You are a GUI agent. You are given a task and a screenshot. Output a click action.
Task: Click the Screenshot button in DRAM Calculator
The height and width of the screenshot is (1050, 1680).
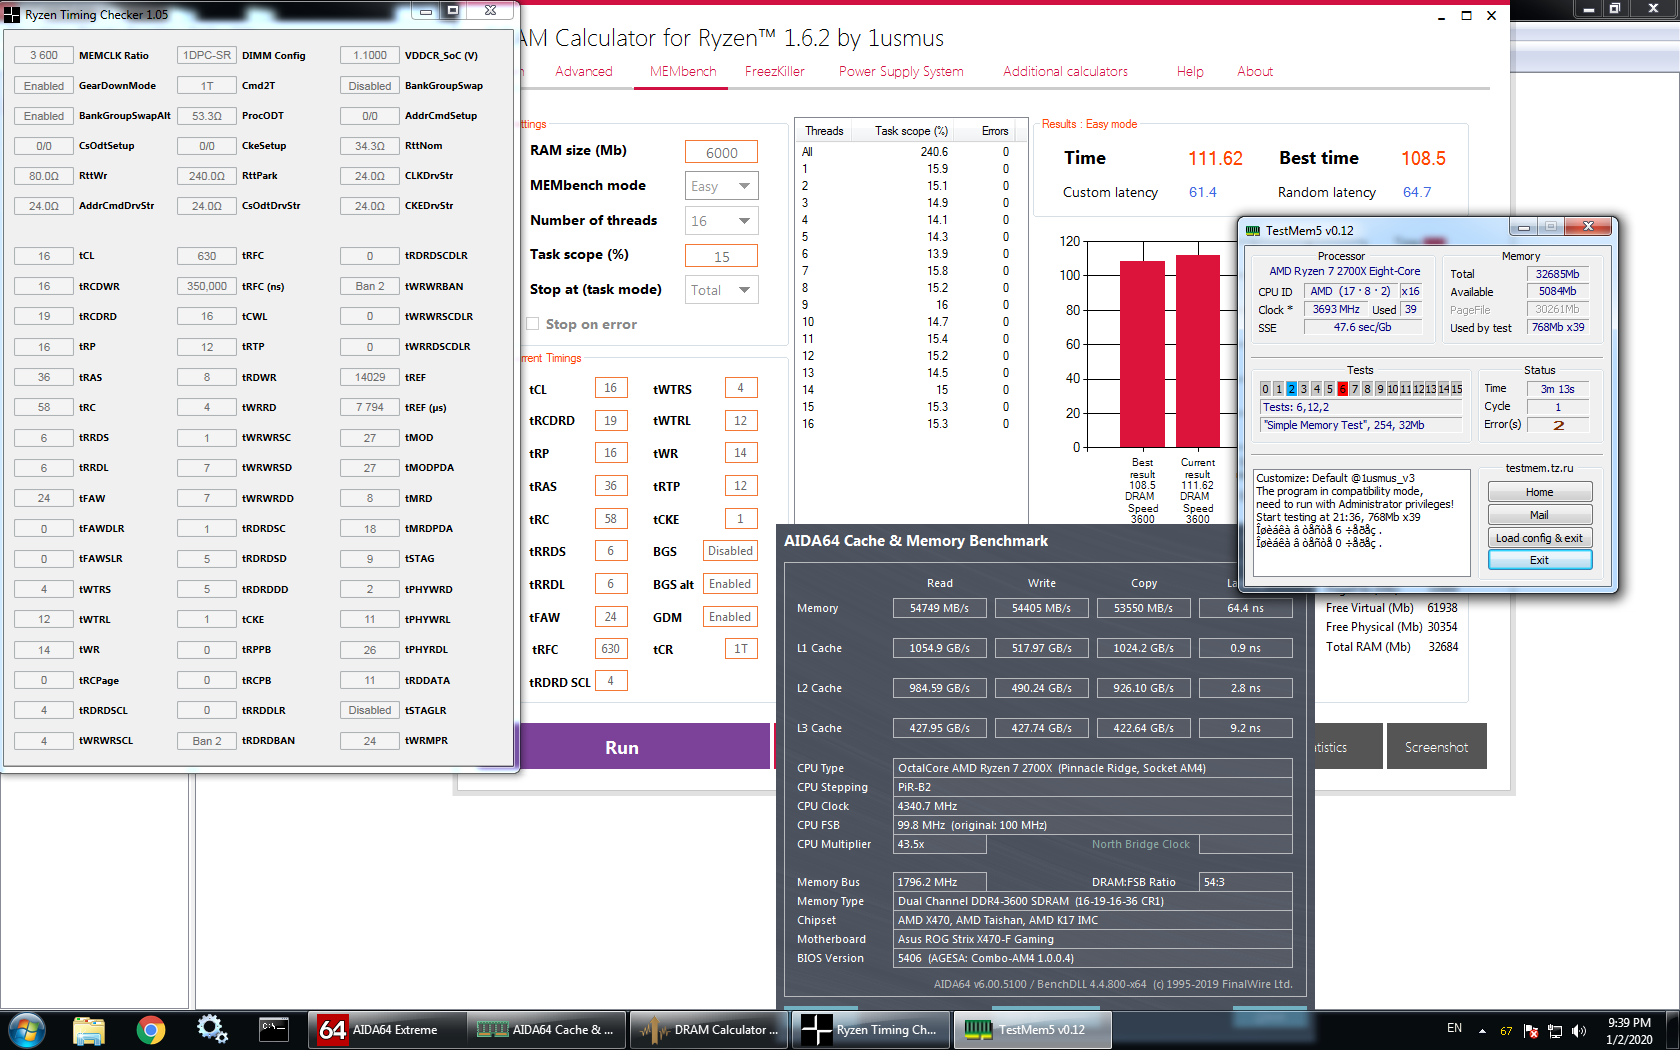click(x=1437, y=746)
